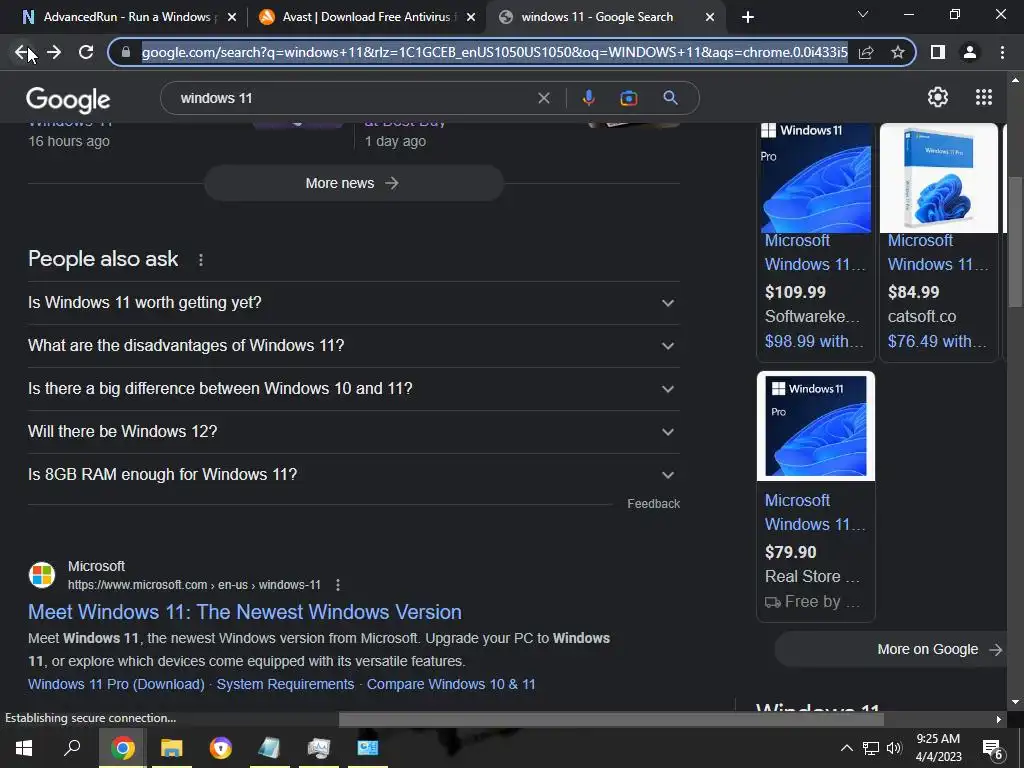
Task: Close the AdvancedRun tab
Action: [x=231, y=17]
